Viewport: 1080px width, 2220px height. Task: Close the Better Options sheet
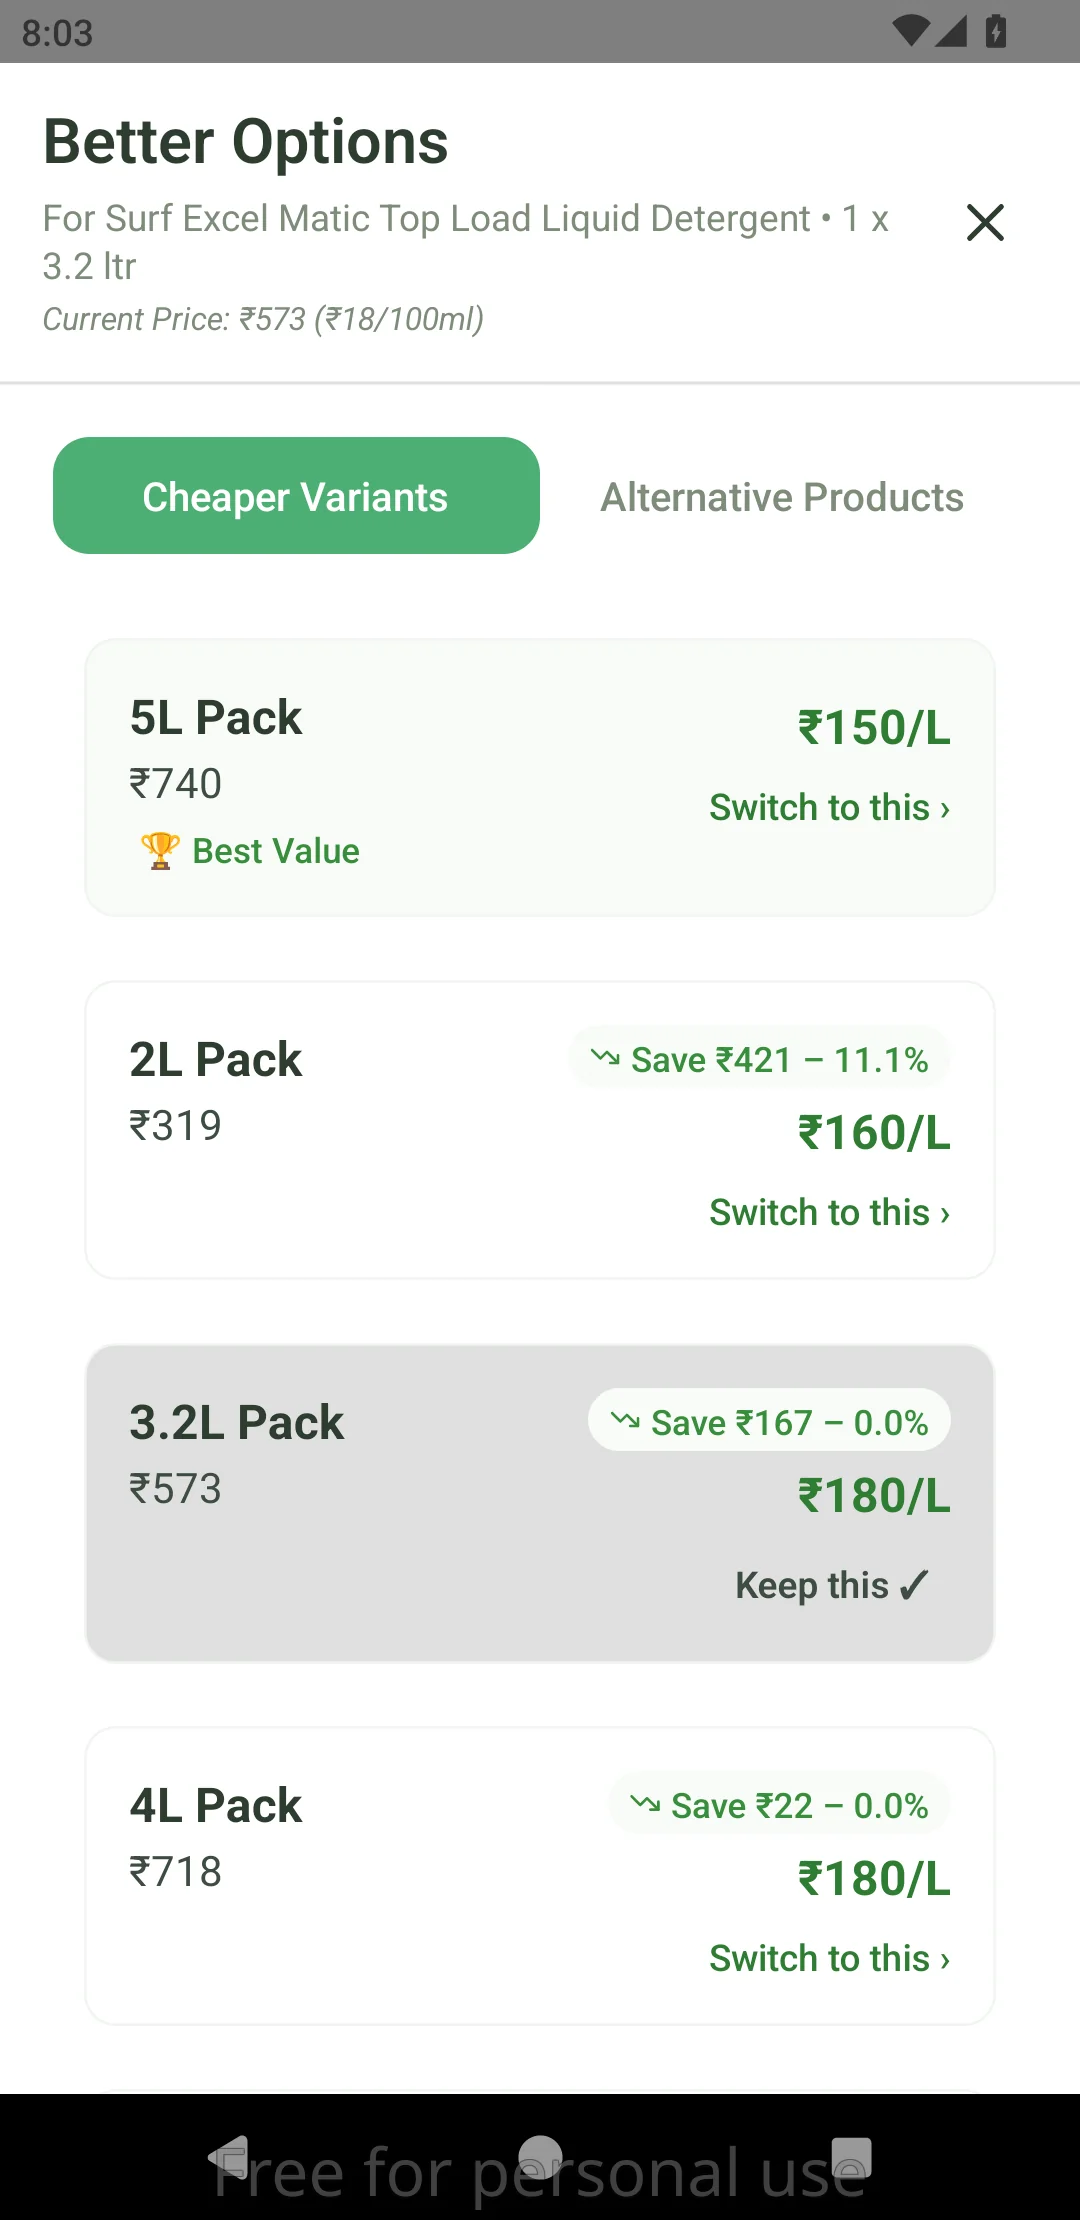point(985,222)
